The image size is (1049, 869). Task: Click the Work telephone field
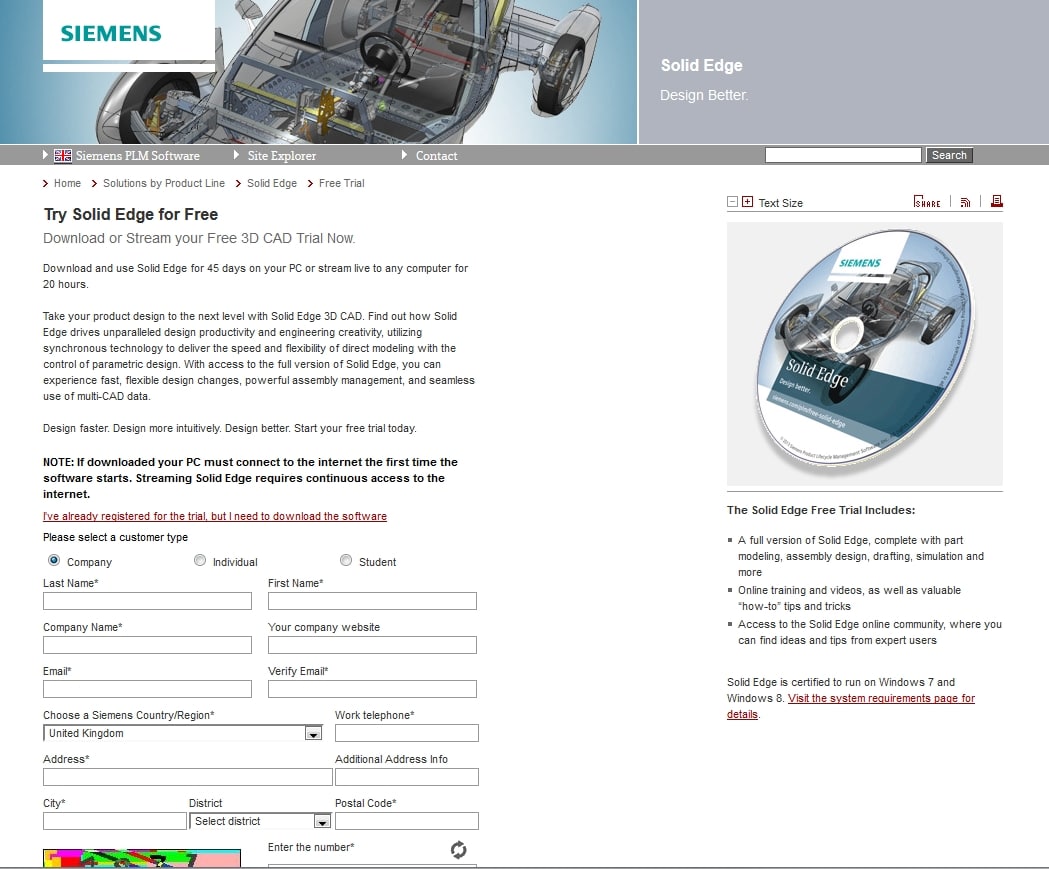tap(407, 733)
